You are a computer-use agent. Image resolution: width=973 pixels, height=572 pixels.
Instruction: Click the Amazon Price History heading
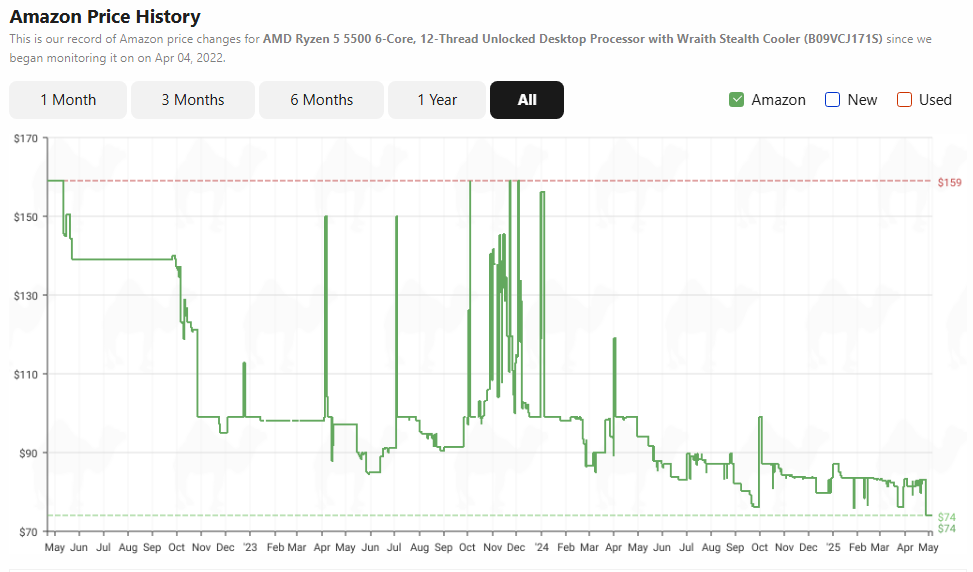[105, 17]
